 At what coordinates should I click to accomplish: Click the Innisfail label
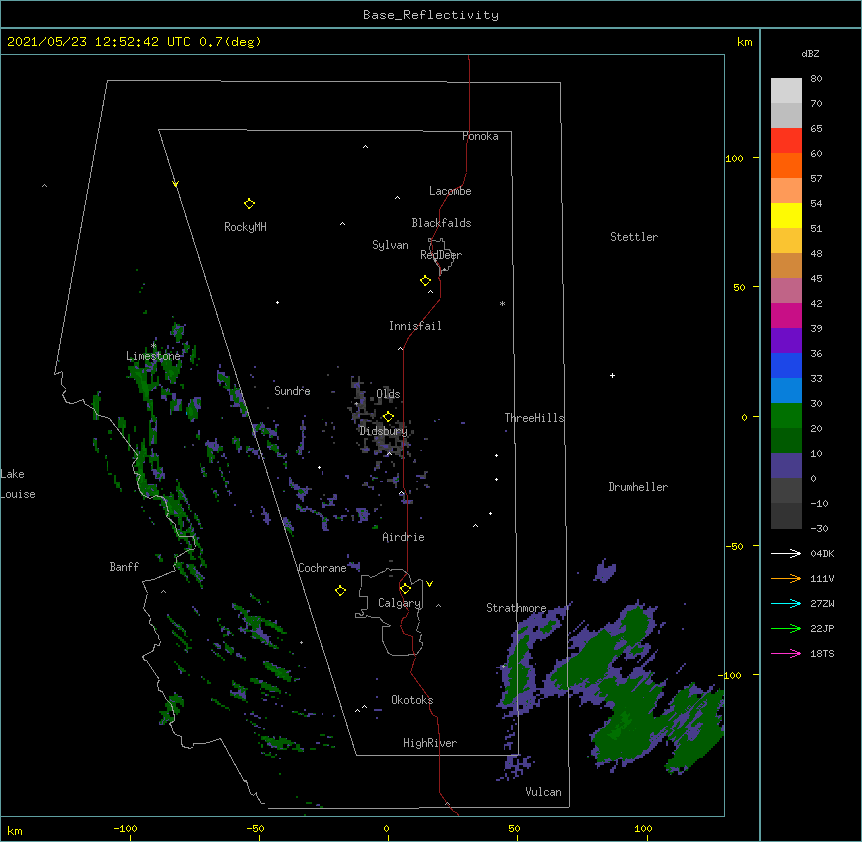pyautogui.click(x=415, y=326)
